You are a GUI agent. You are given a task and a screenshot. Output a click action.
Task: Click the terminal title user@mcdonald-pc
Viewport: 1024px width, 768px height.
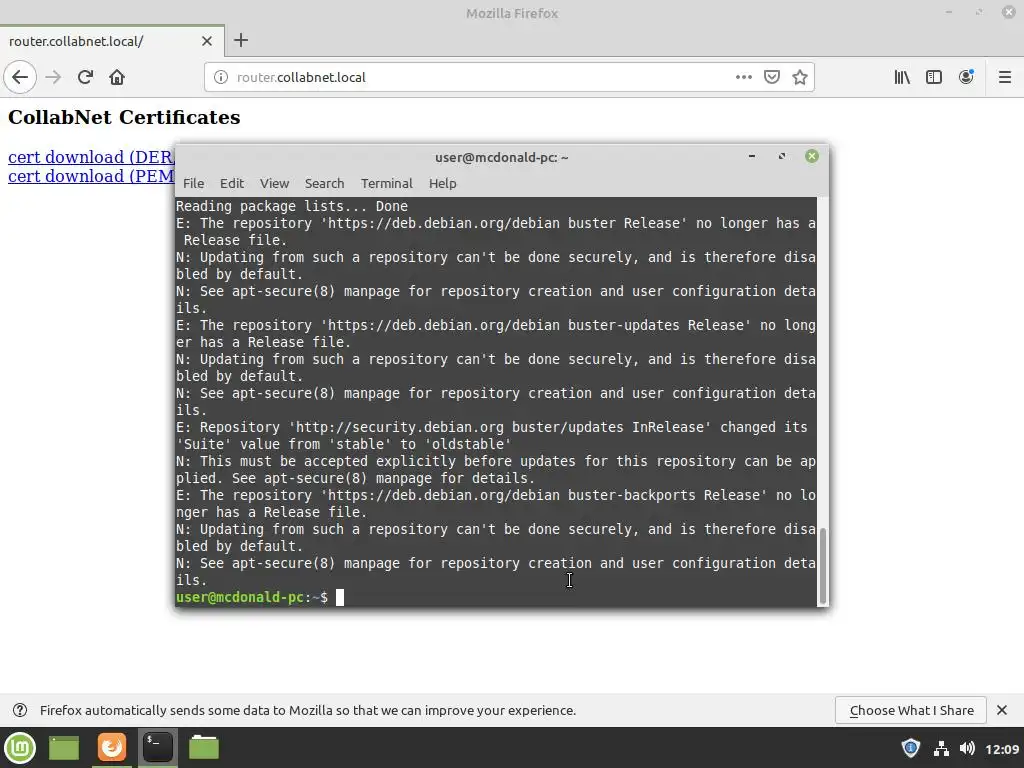(x=502, y=157)
